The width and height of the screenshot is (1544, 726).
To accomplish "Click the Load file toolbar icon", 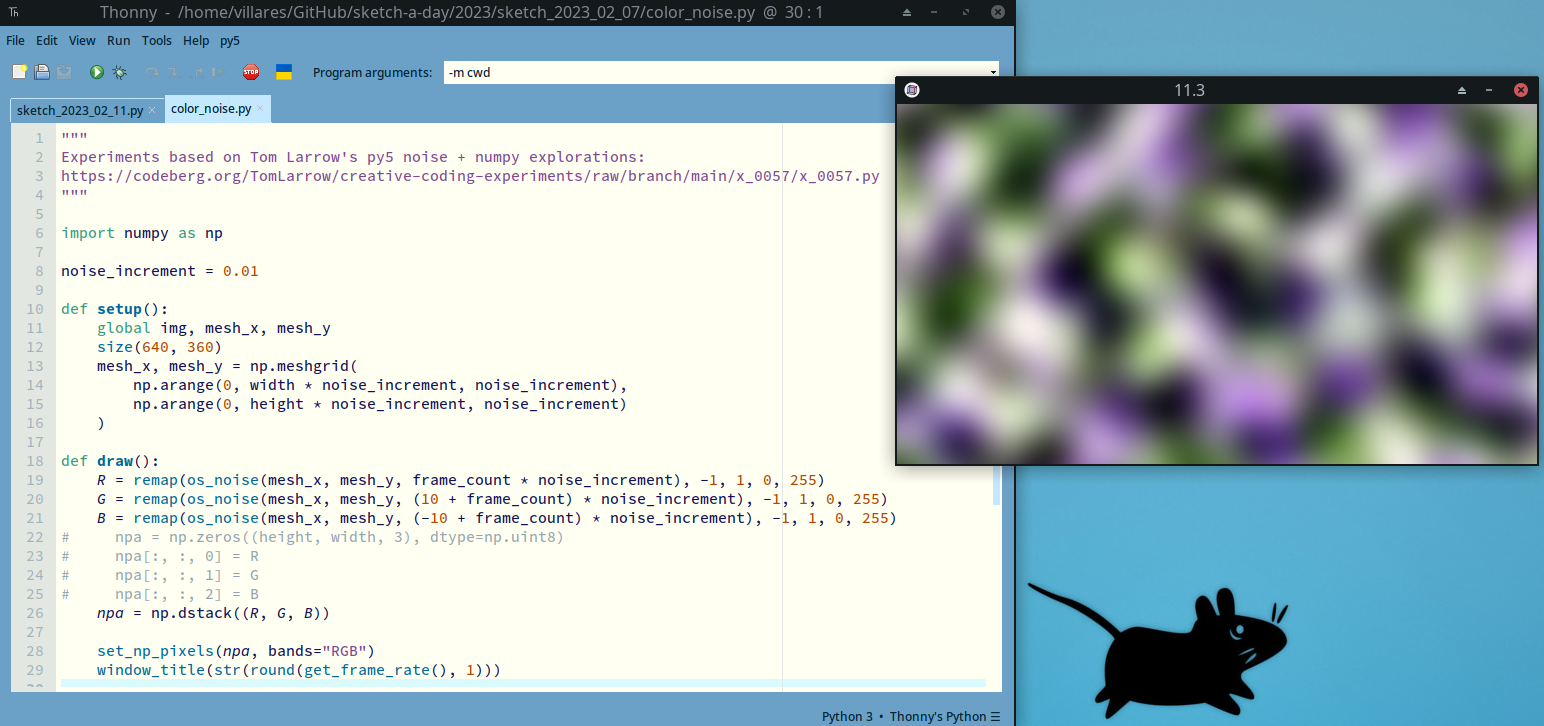I will click(x=42, y=72).
